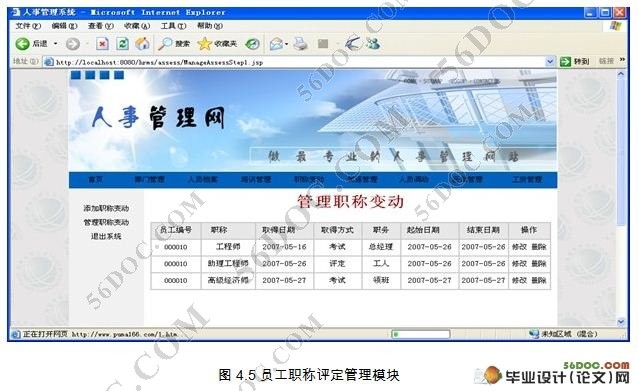Click the 退出系统 sidebar link
This screenshot has width=638, height=391.
[x=106, y=236]
